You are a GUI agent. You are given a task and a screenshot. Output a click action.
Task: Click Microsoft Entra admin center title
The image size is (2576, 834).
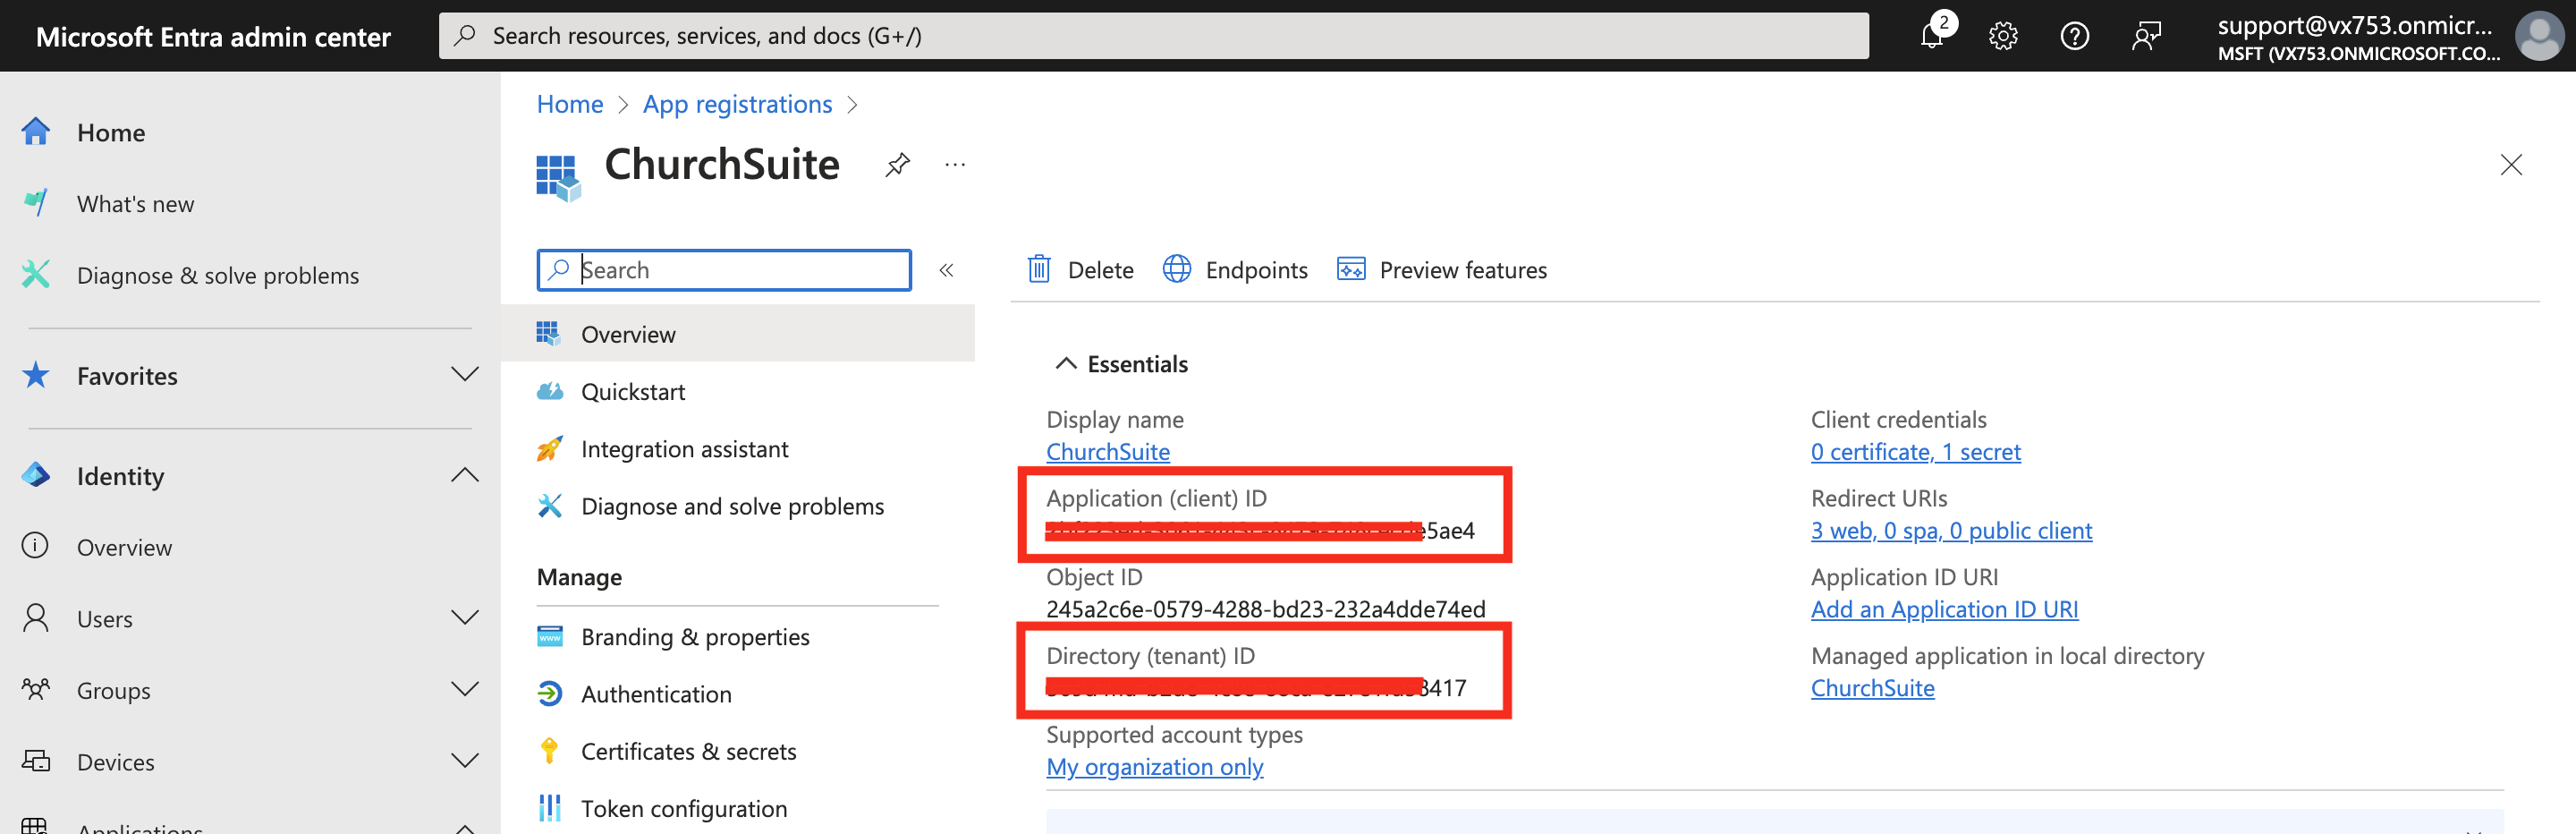[213, 37]
